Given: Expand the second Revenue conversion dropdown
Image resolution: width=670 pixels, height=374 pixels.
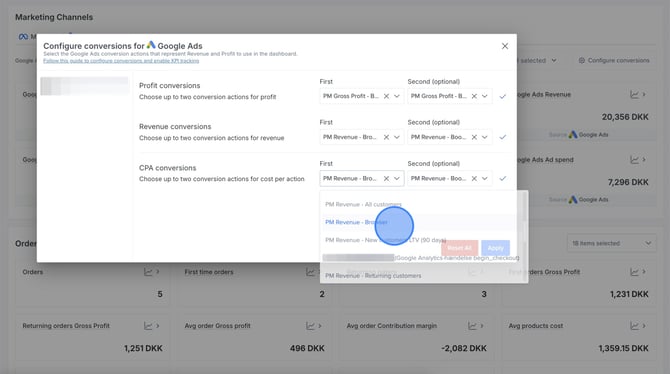Looking at the screenshot, I should [x=485, y=137].
